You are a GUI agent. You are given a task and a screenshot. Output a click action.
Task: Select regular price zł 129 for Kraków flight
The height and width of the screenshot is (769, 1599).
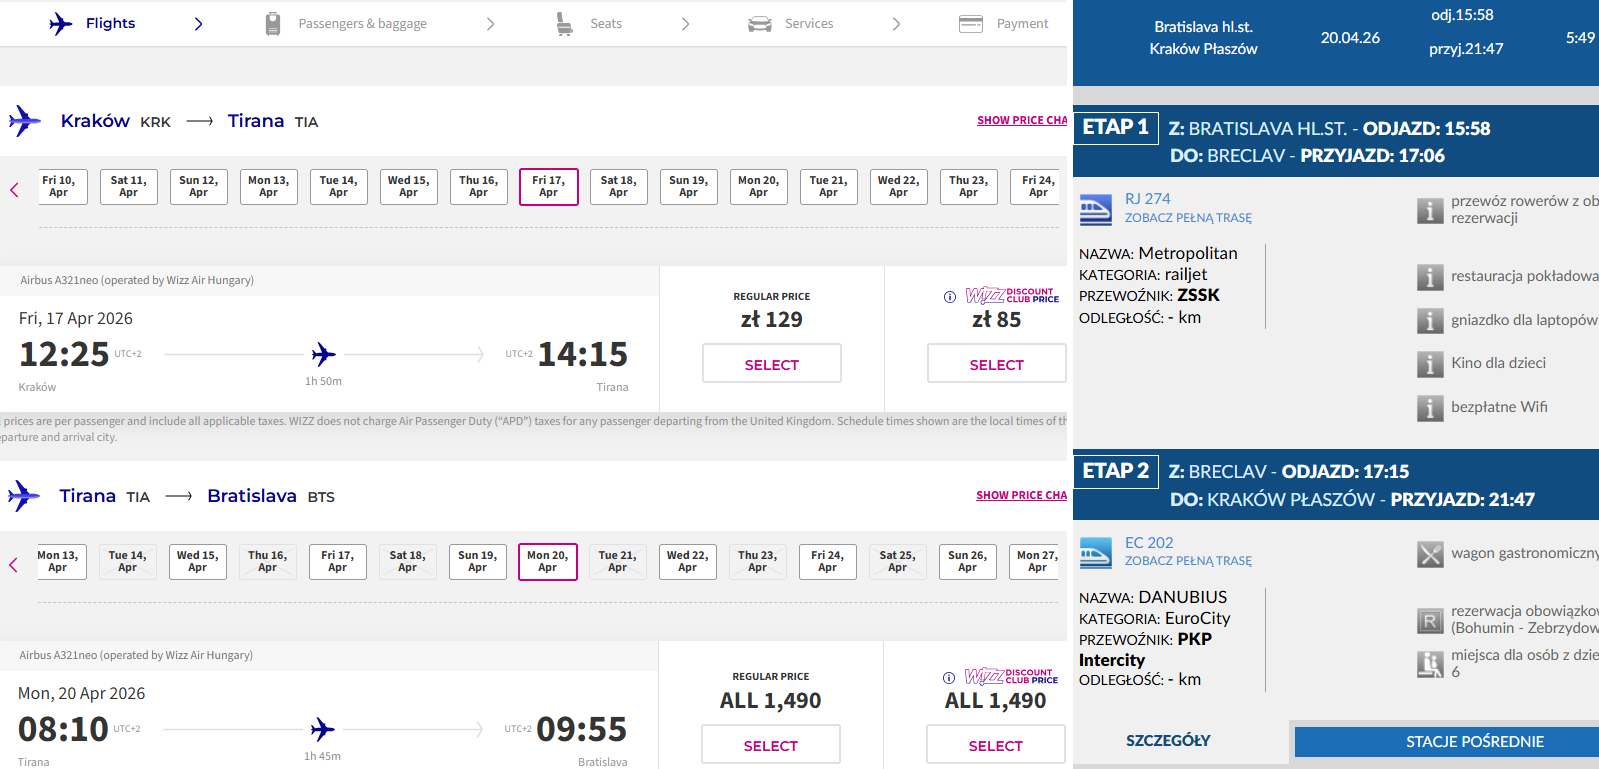(772, 364)
